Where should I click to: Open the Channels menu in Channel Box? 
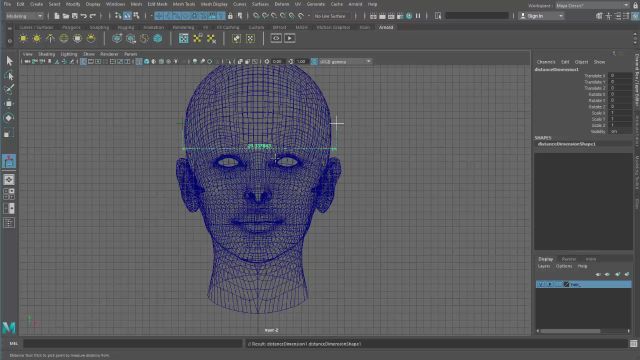tap(546, 62)
